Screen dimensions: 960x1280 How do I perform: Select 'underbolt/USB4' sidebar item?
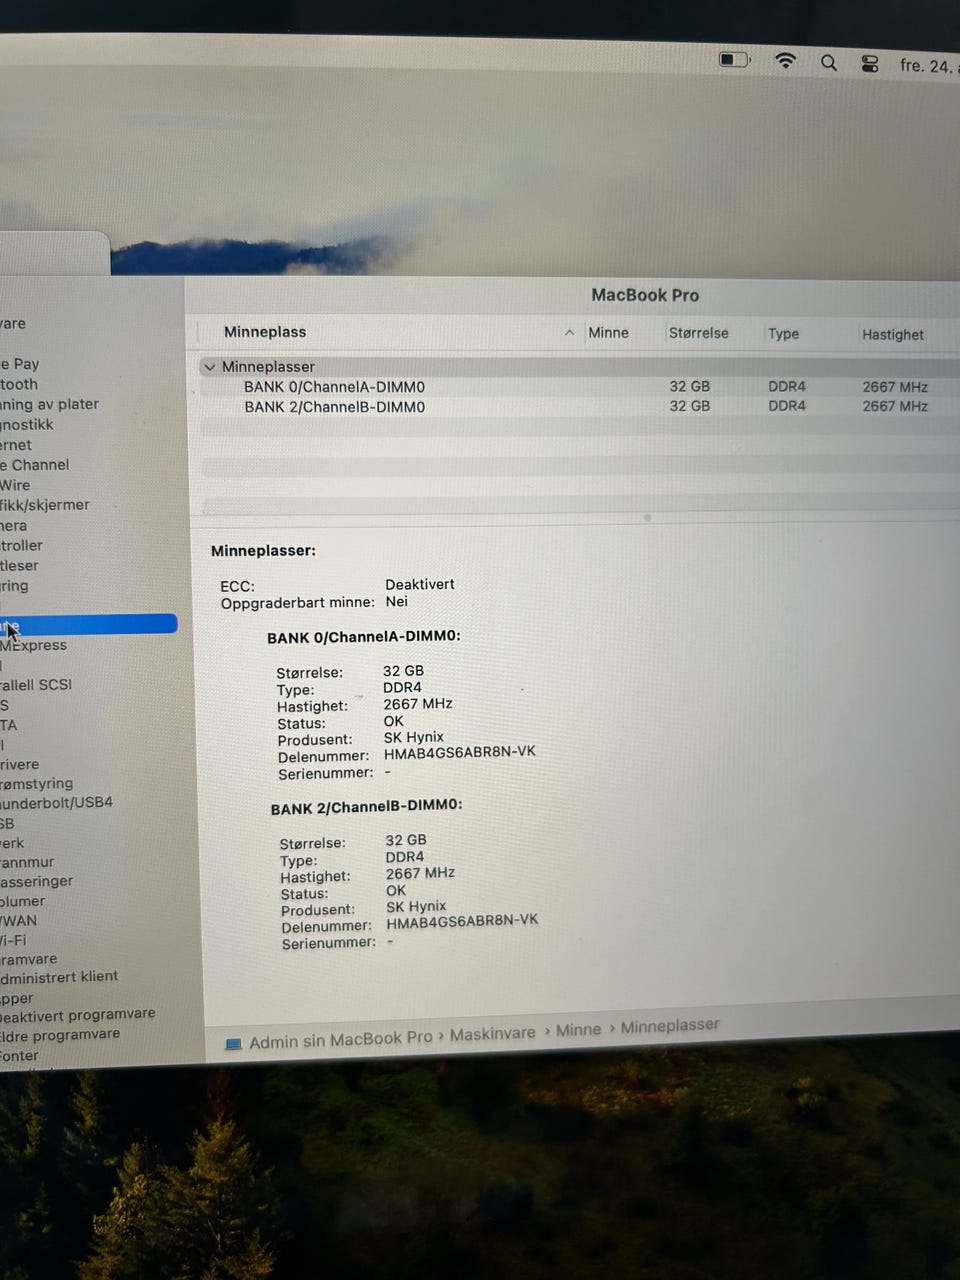click(57, 802)
